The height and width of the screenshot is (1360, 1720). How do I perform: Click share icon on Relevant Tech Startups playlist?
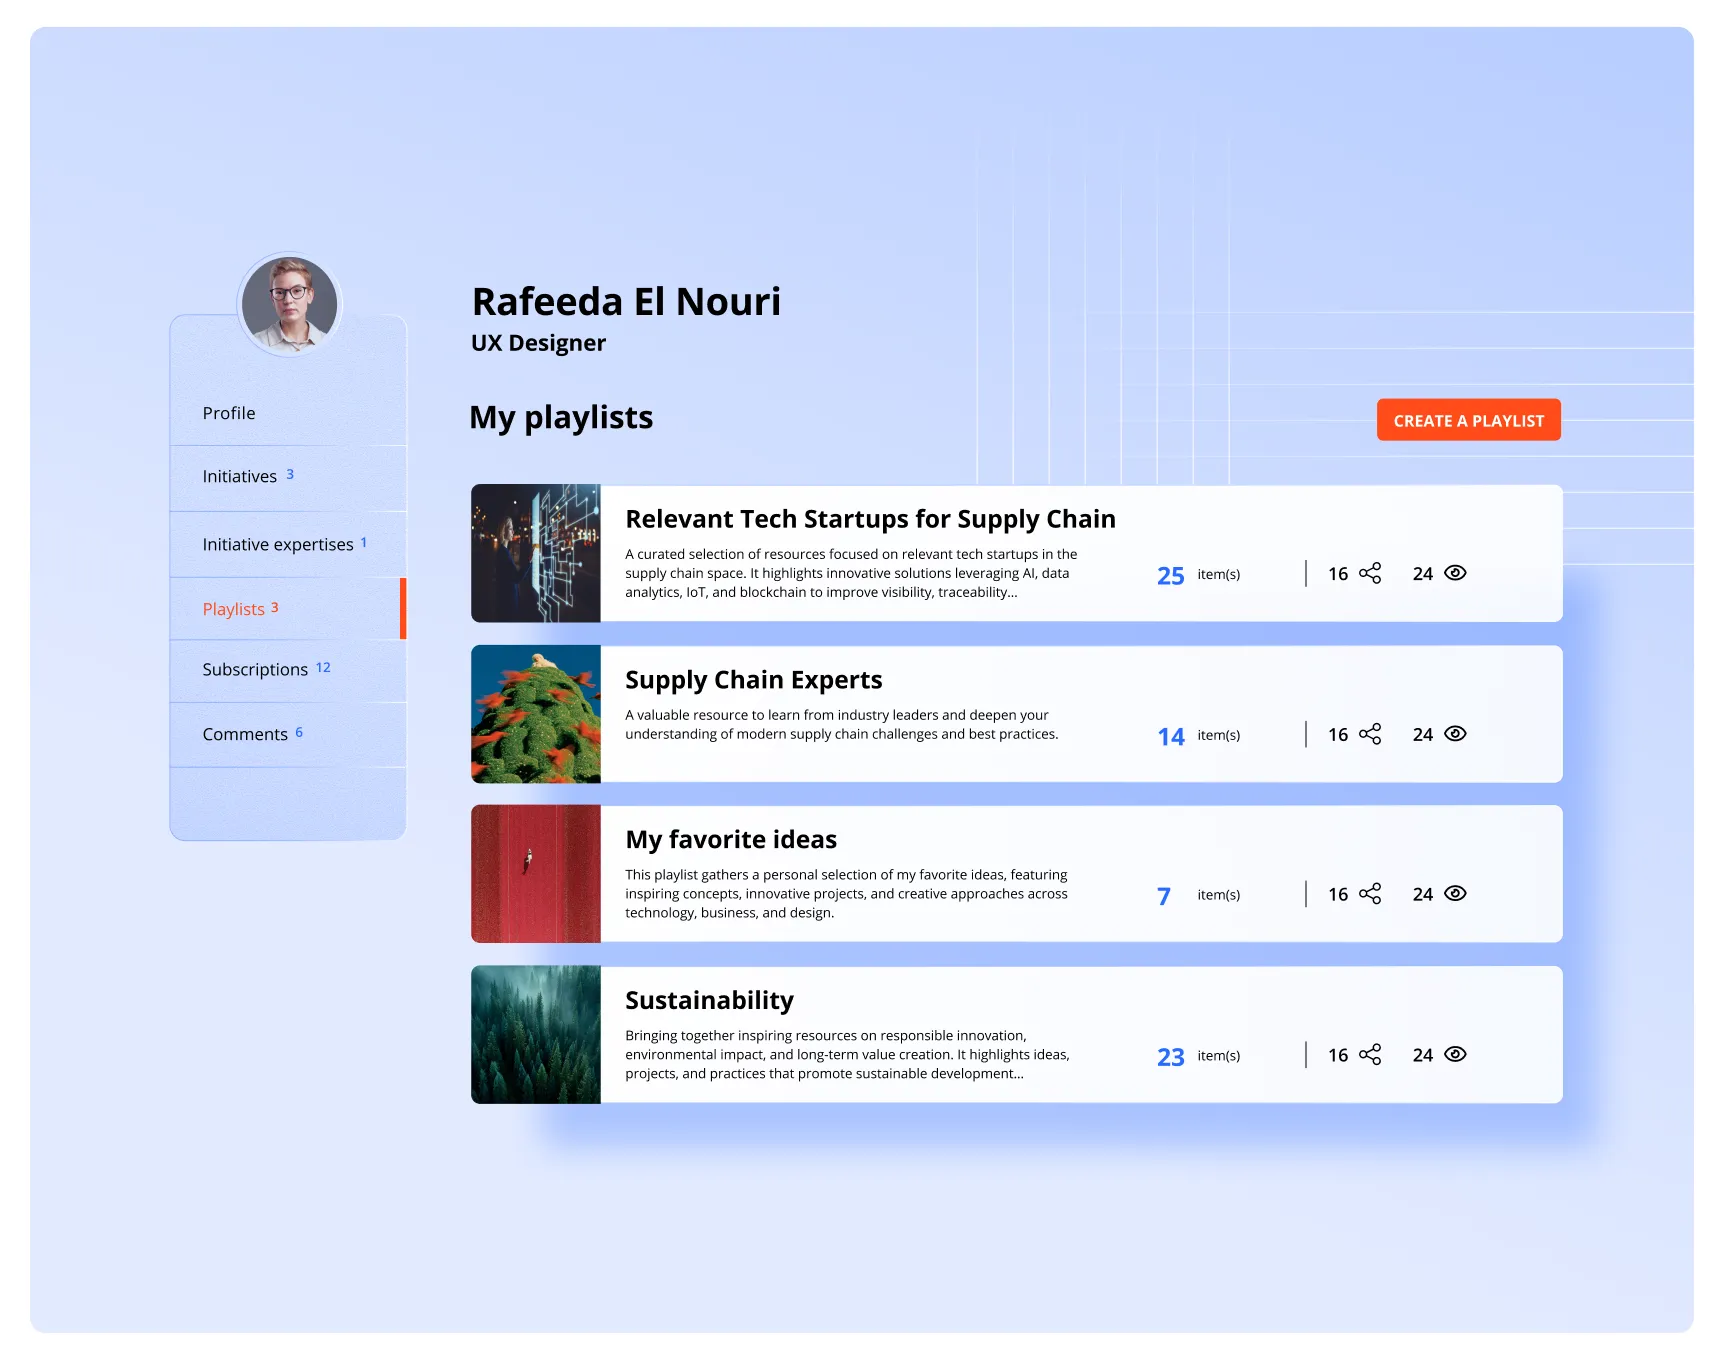(1370, 573)
